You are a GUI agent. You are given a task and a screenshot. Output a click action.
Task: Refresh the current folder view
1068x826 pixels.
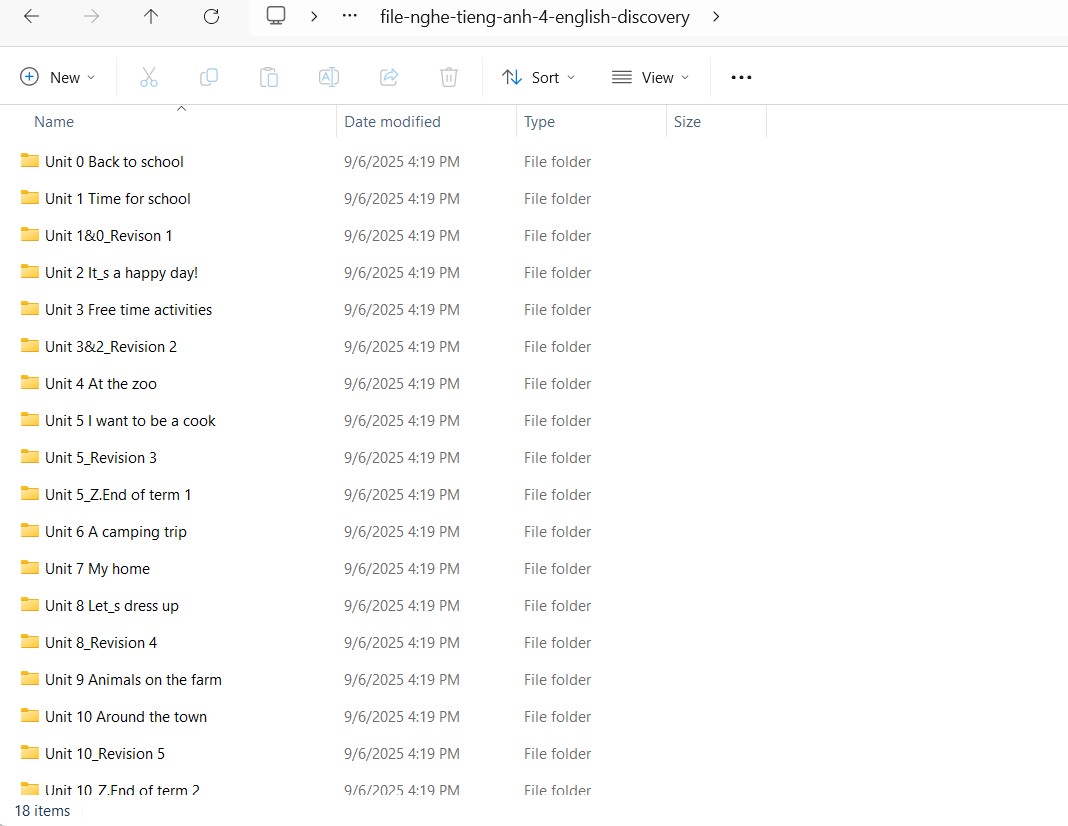point(211,17)
